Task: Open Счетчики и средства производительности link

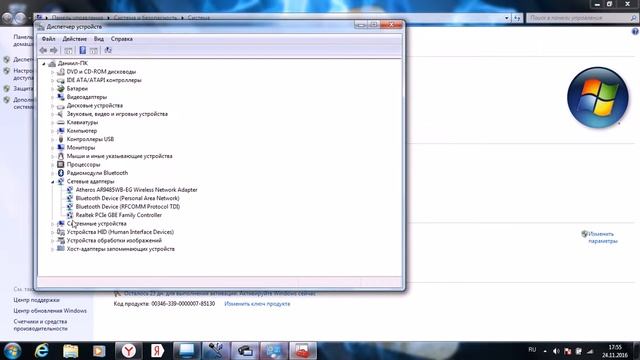Action: click(x=40, y=325)
